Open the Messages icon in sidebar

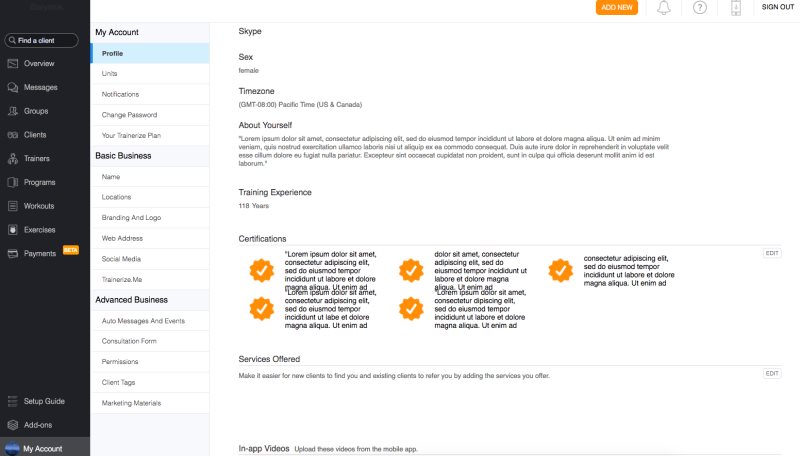(x=13, y=87)
